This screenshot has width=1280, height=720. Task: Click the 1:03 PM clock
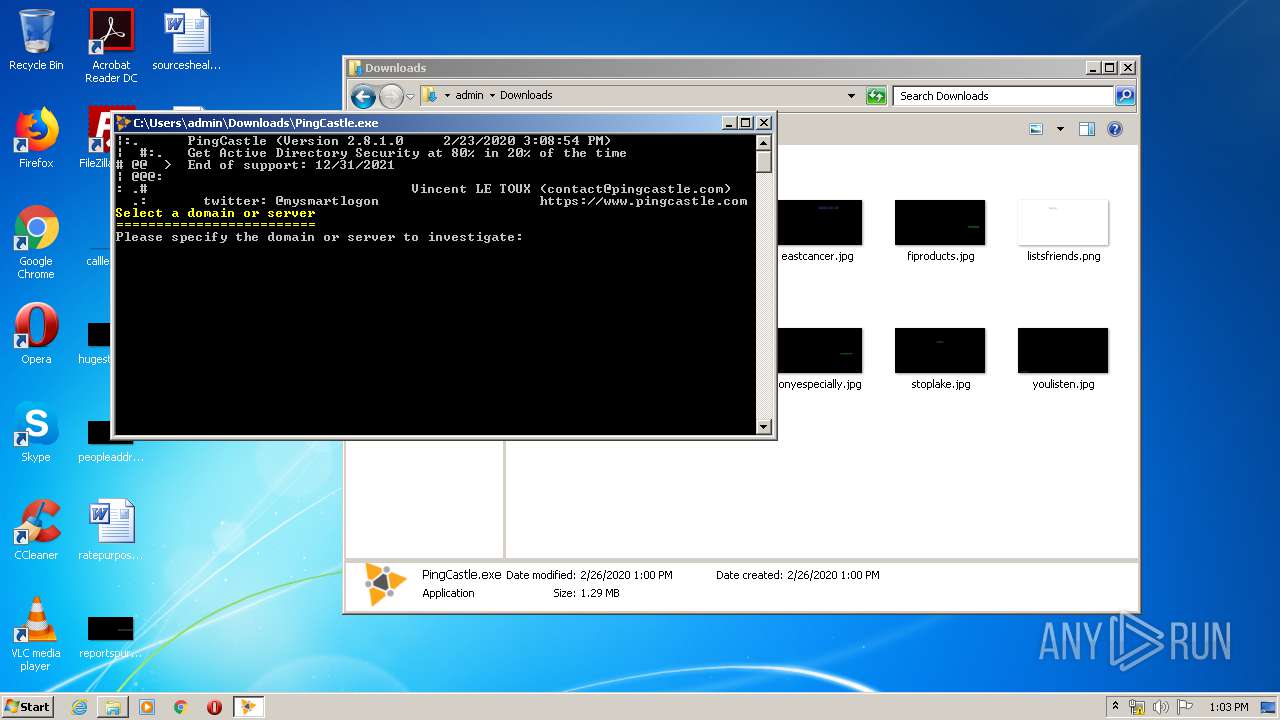[1228, 707]
